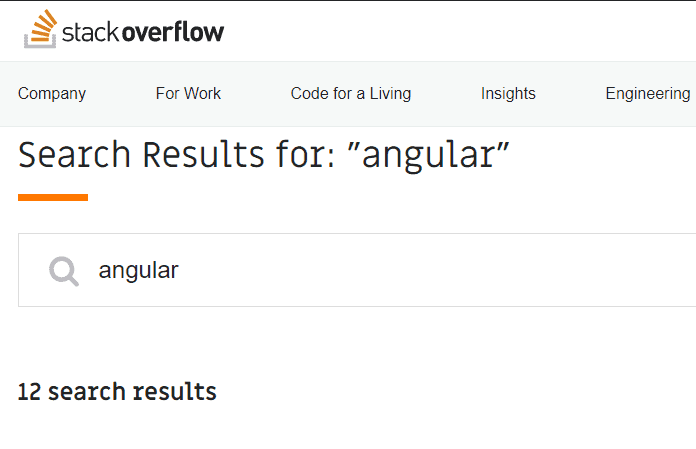This screenshot has height=449, width=696.
Task: Click gray navigation bar area between Insights and Engineering
Action: pyautogui.click(x=570, y=94)
